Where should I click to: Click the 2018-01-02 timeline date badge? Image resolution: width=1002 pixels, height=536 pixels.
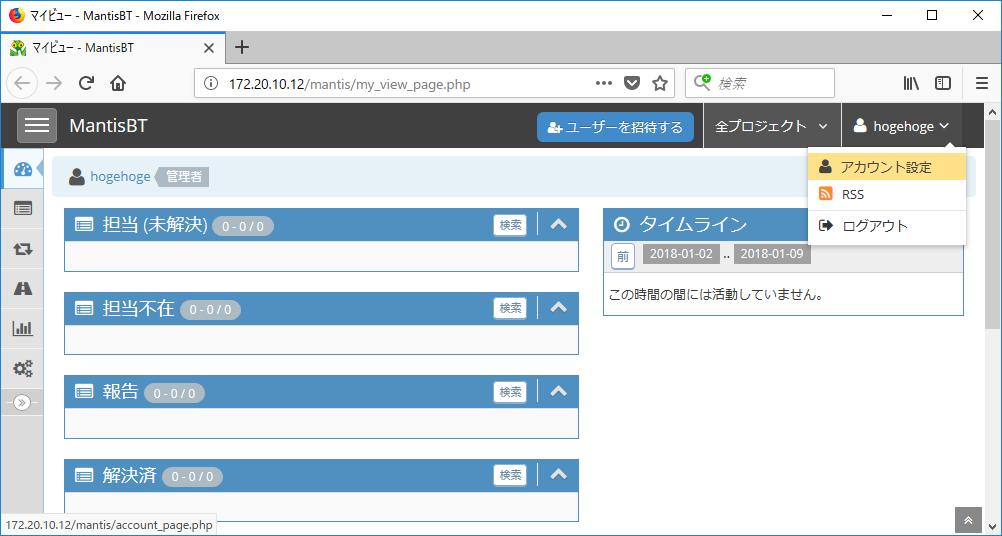(681, 254)
